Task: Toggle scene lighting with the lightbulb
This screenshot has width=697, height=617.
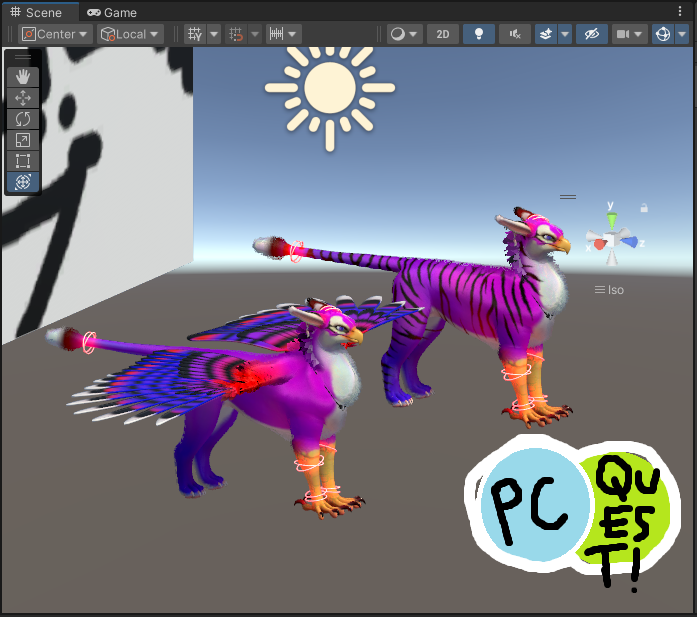Action: coord(479,34)
